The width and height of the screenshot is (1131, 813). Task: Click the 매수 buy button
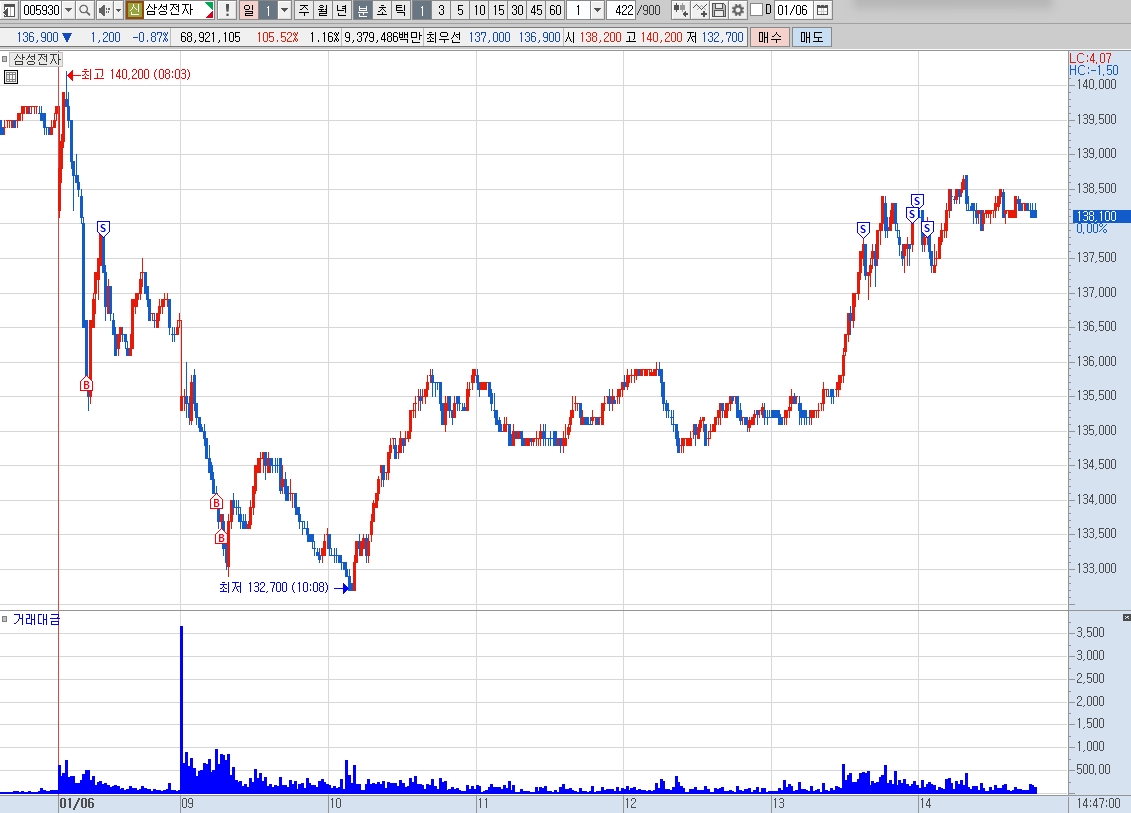[x=770, y=38]
